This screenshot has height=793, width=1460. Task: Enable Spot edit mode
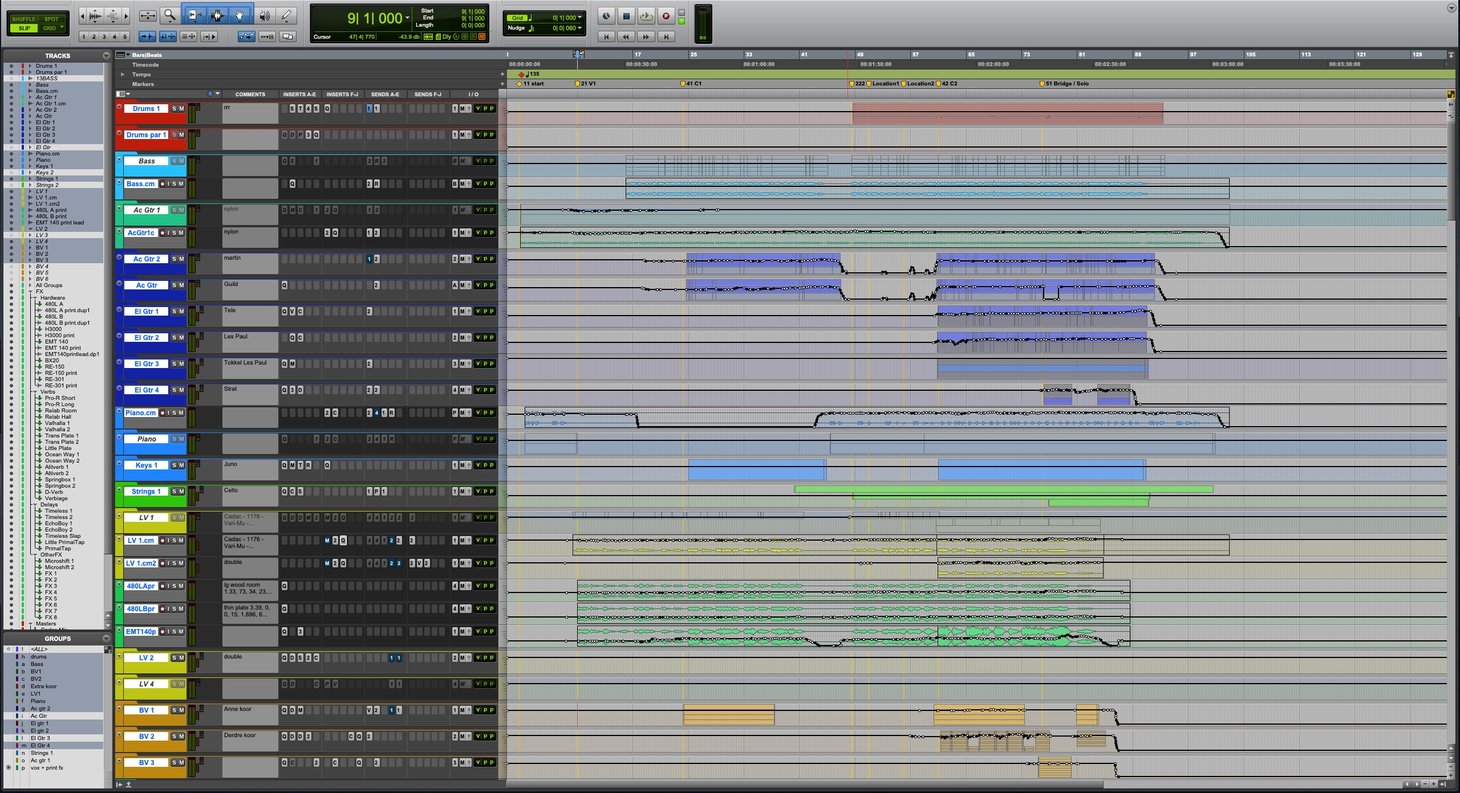[x=51, y=19]
